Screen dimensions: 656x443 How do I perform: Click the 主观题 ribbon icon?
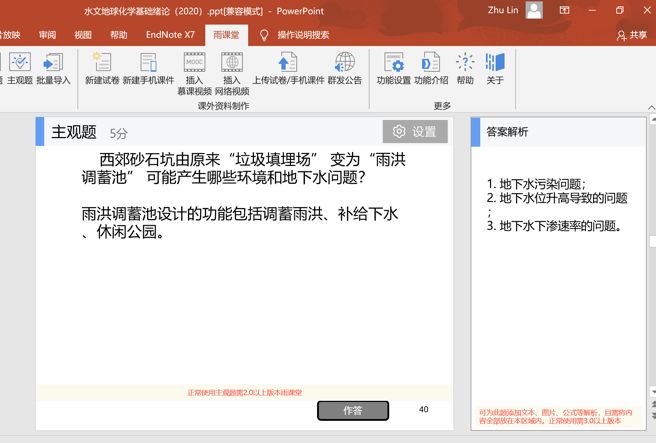pos(20,68)
